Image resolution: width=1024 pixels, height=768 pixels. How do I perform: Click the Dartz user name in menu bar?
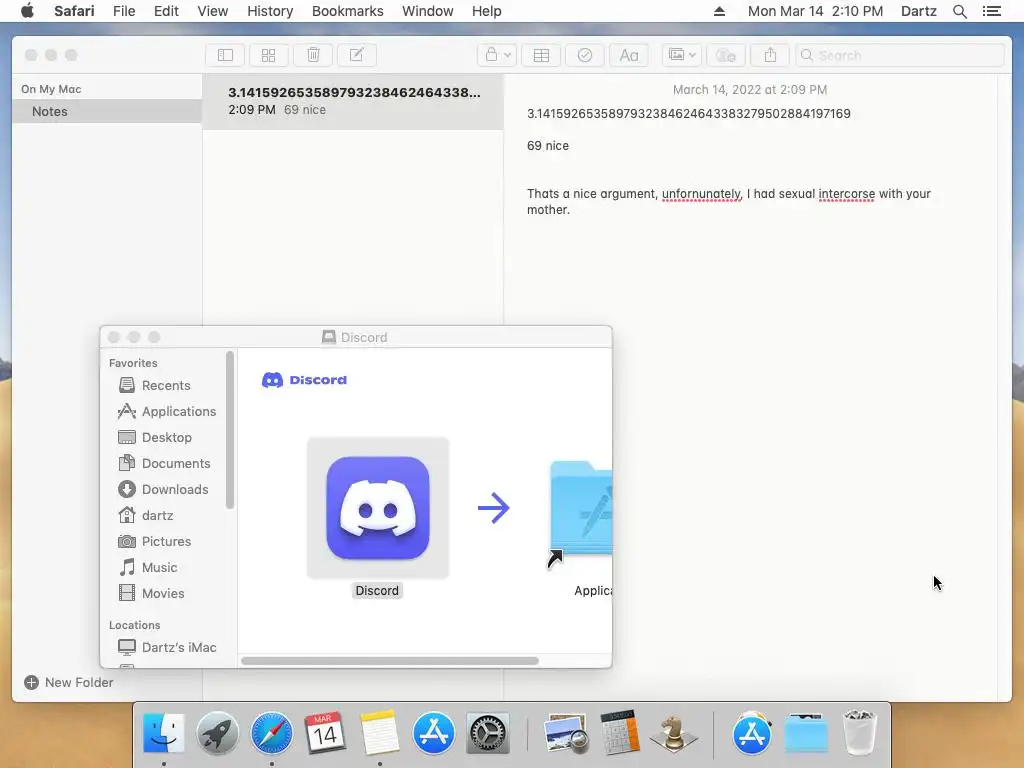tap(918, 11)
